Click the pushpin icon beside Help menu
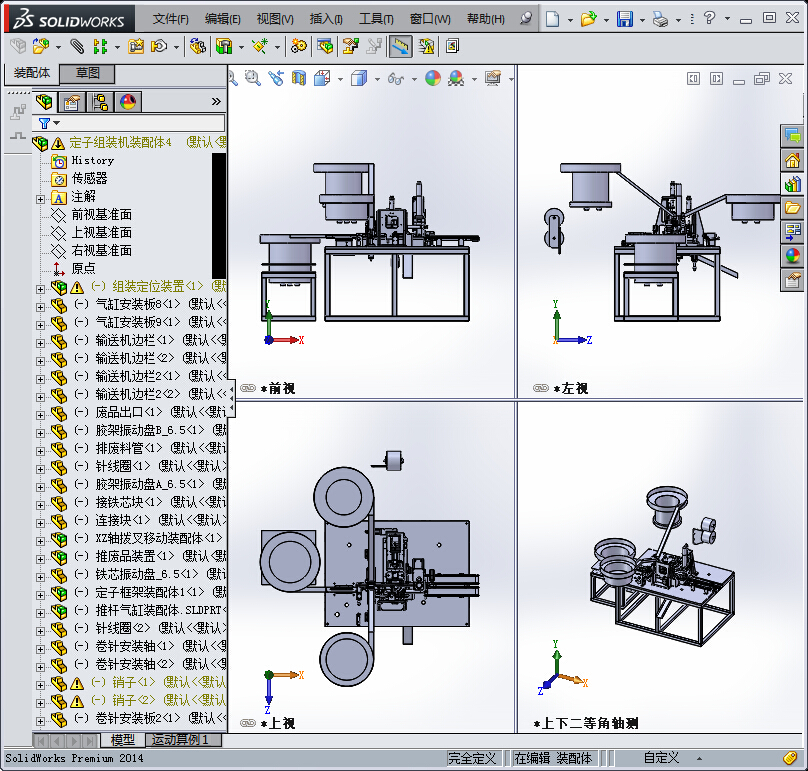Screen dimensions: 808x771 (x=525, y=19)
